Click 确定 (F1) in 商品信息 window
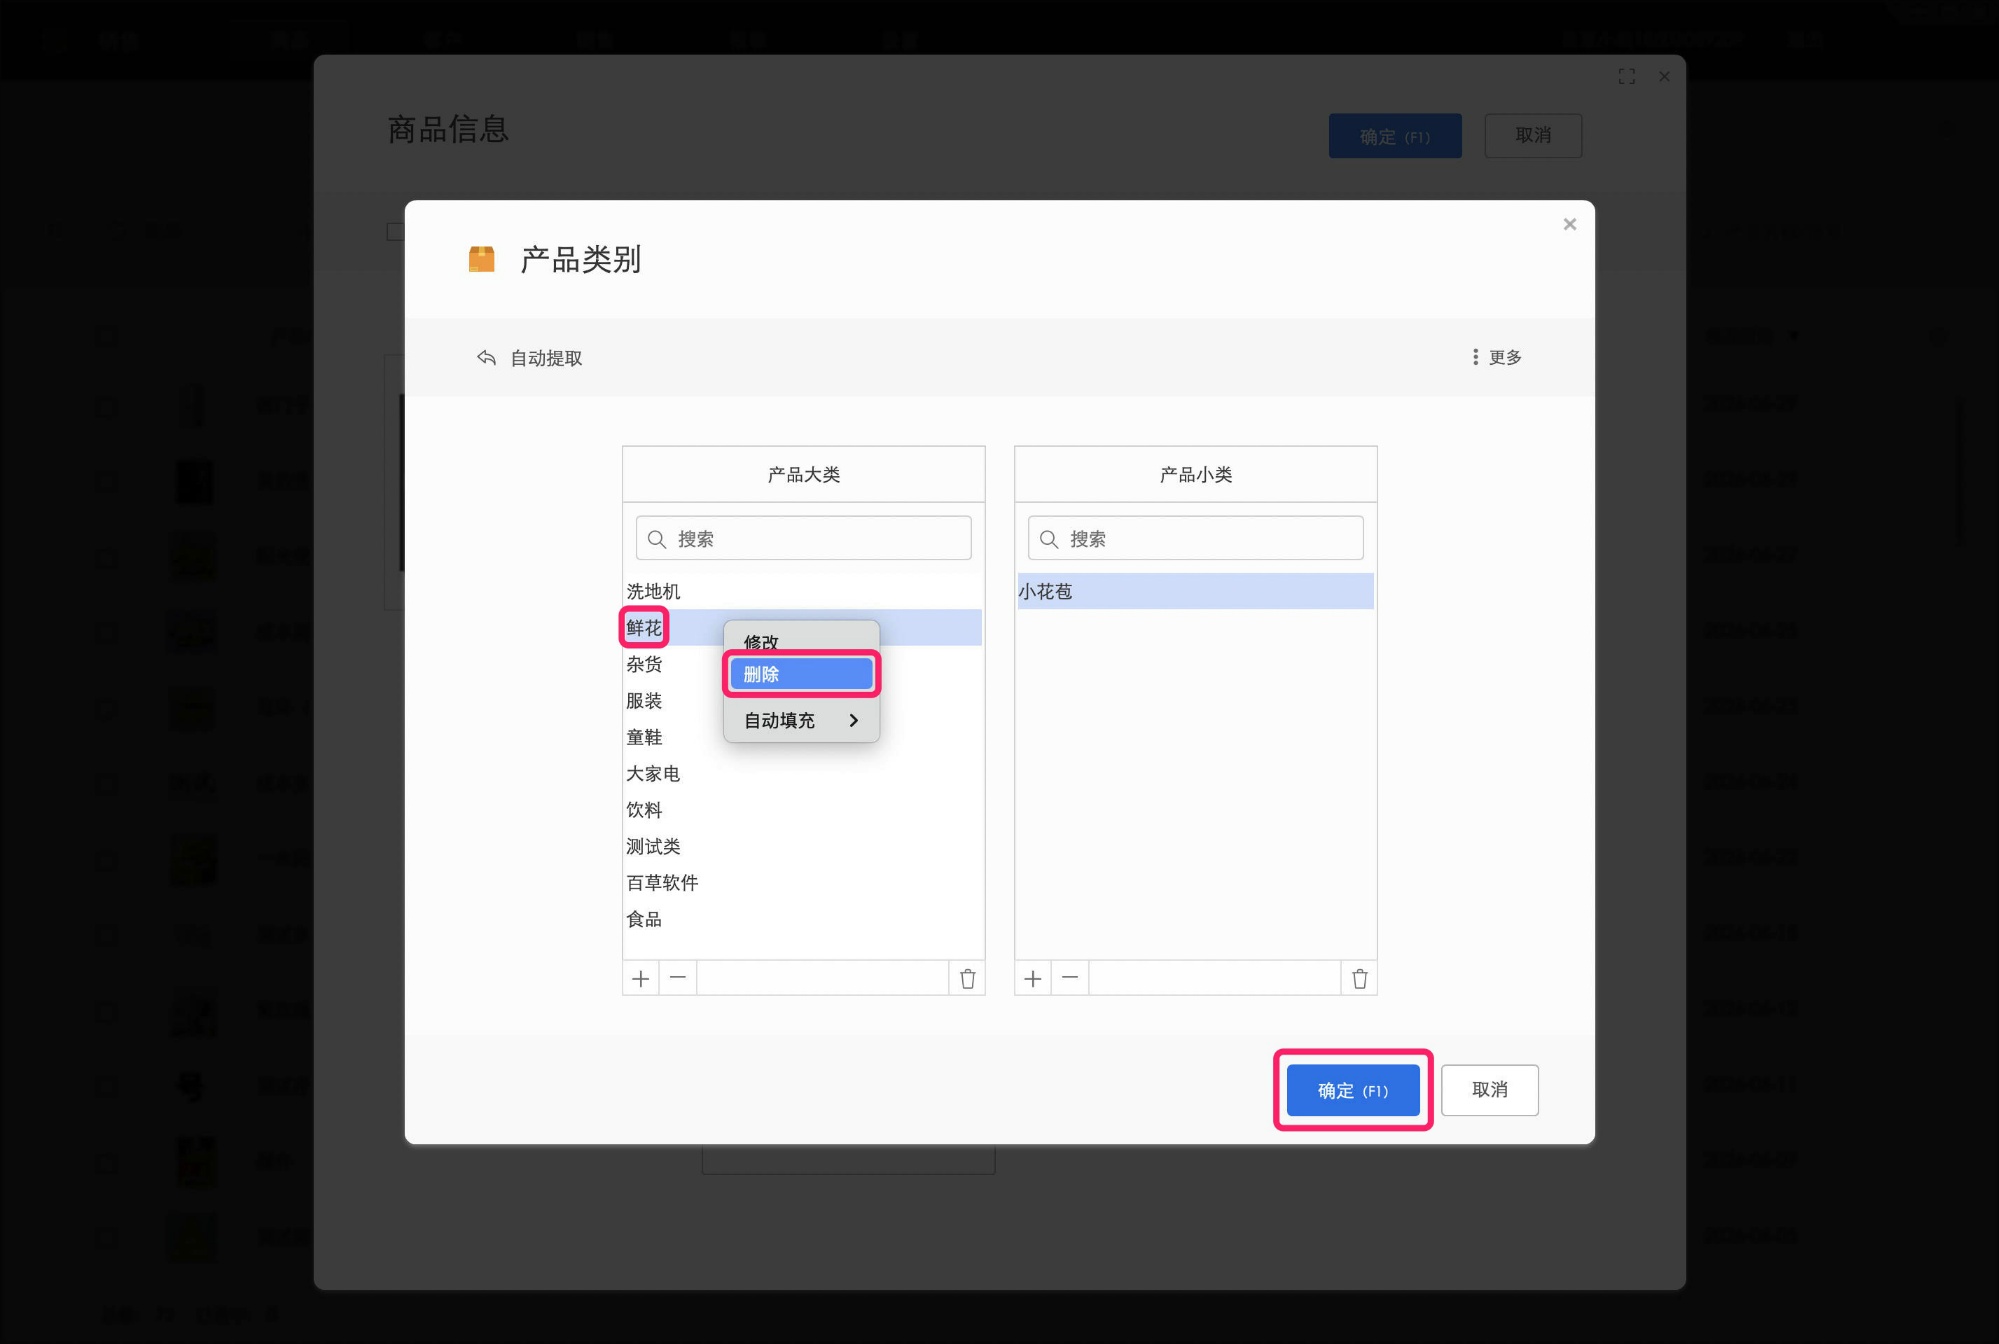This screenshot has height=1344, width=1999. pos(1395,136)
